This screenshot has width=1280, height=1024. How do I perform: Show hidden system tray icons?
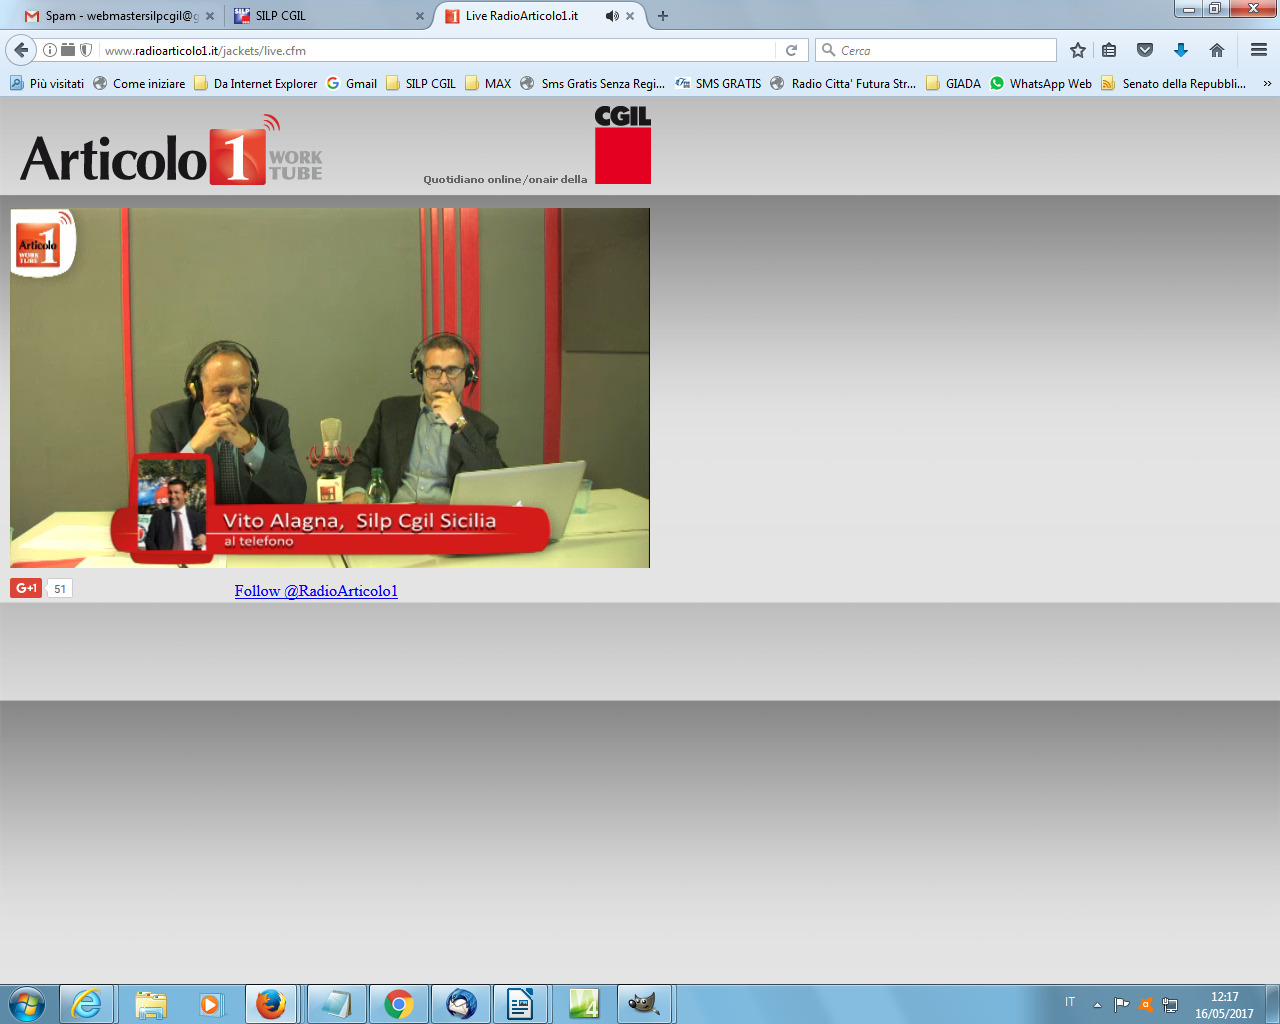click(1097, 1004)
